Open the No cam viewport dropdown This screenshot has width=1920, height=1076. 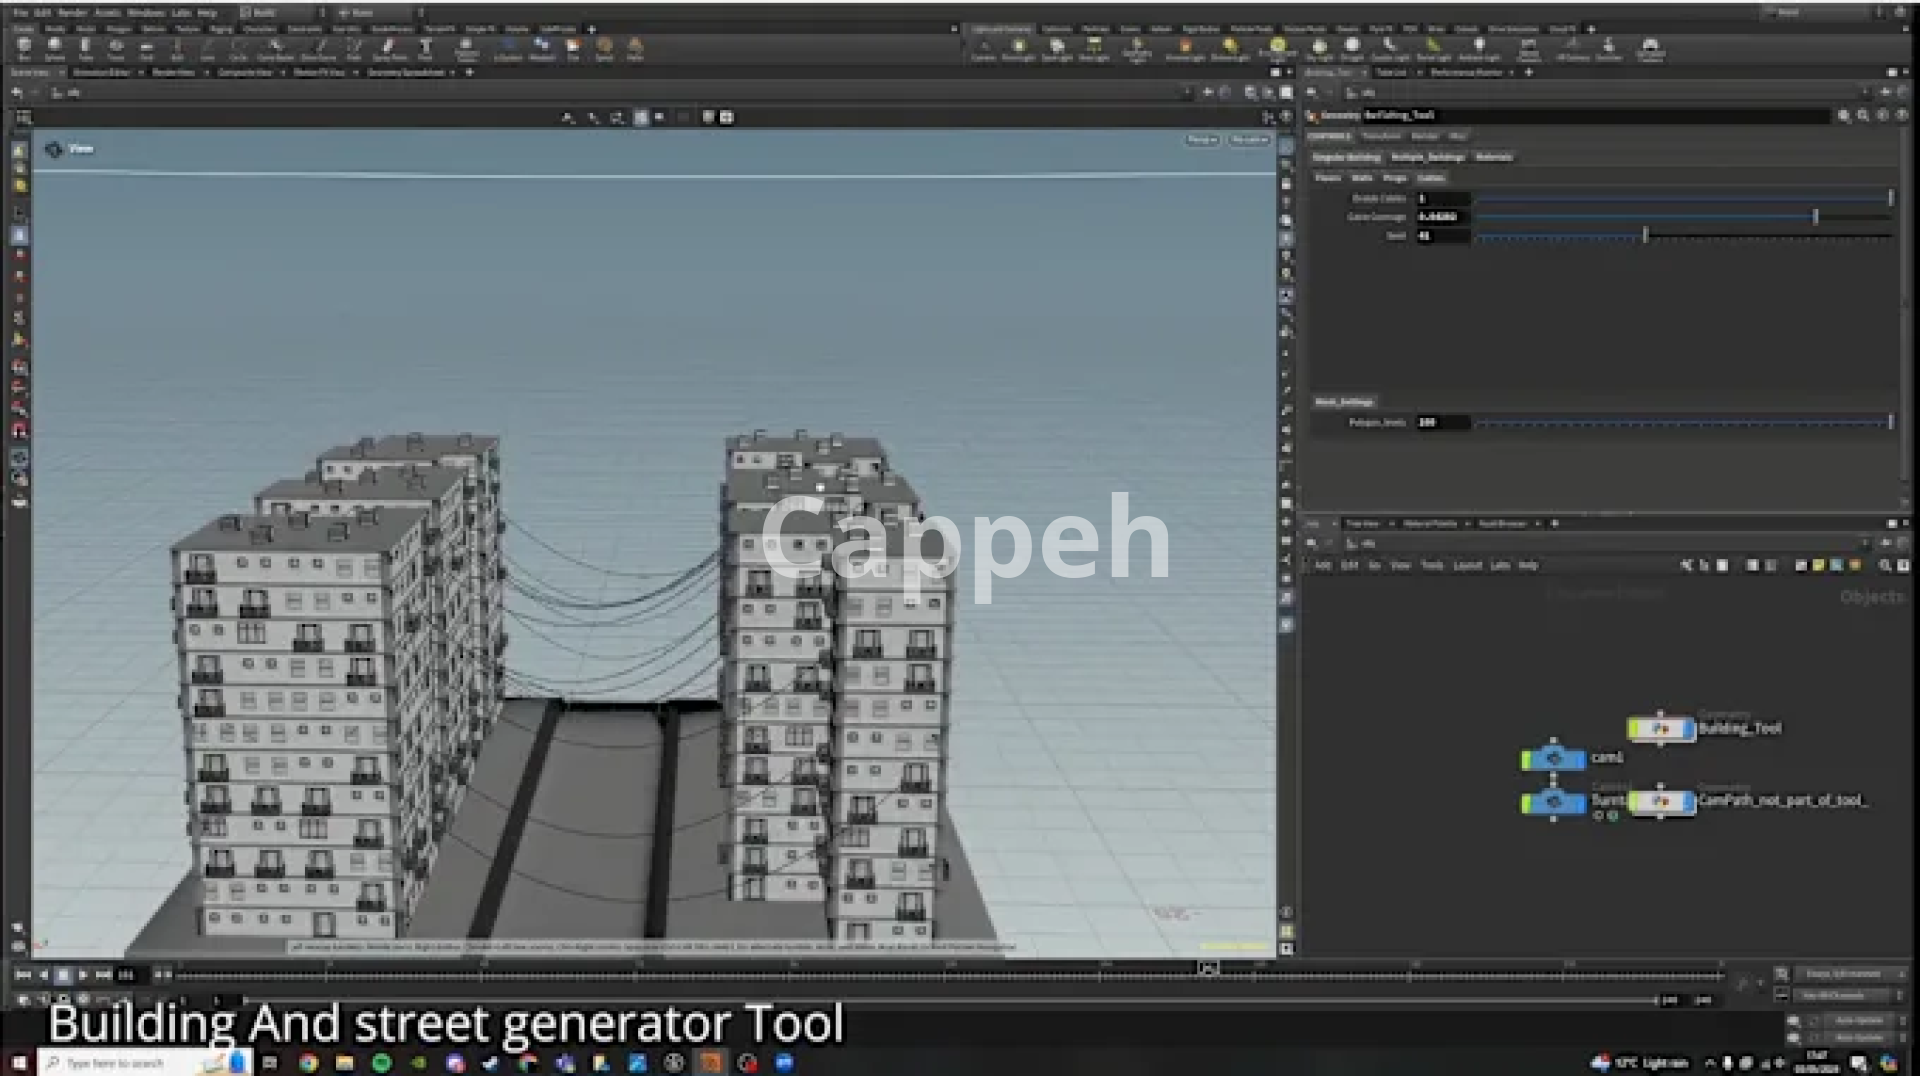[1248, 140]
